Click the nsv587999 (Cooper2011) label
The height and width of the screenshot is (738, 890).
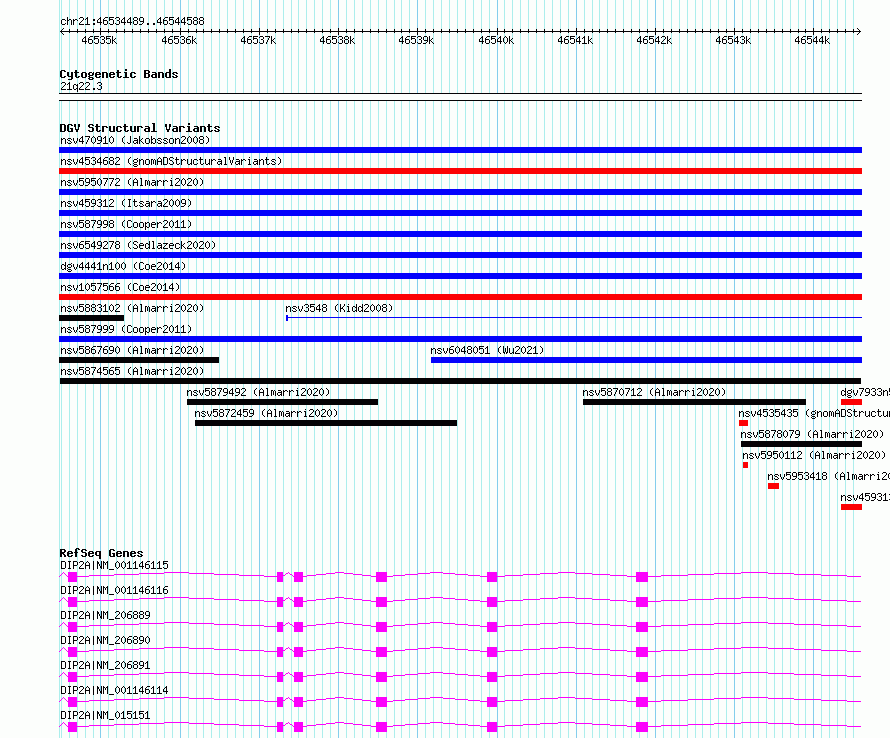[x=126, y=329]
